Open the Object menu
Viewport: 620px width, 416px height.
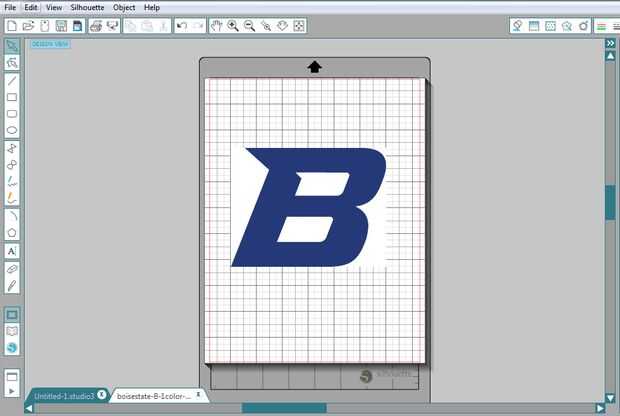(124, 8)
